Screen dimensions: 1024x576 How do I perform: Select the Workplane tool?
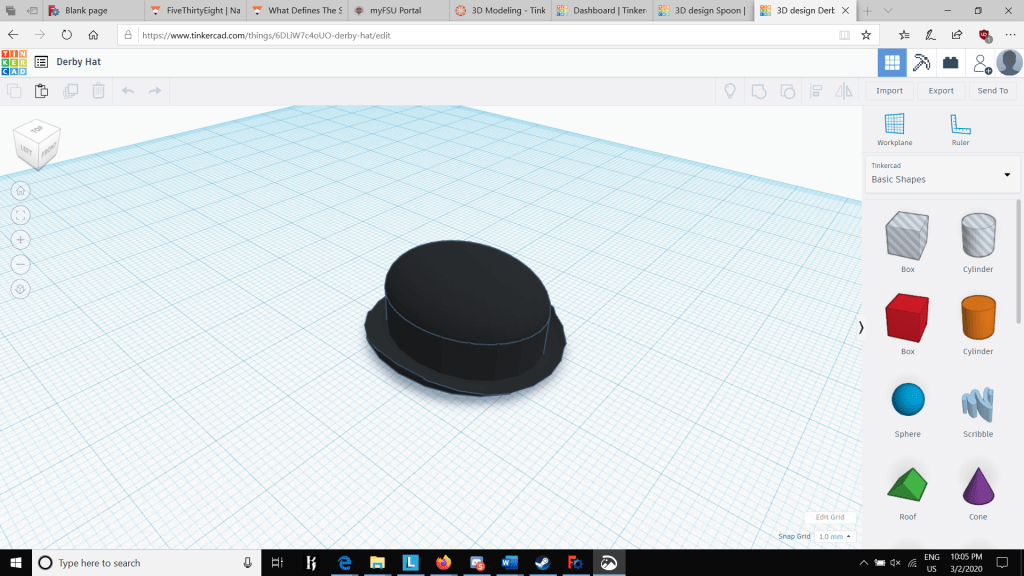pos(894,127)
